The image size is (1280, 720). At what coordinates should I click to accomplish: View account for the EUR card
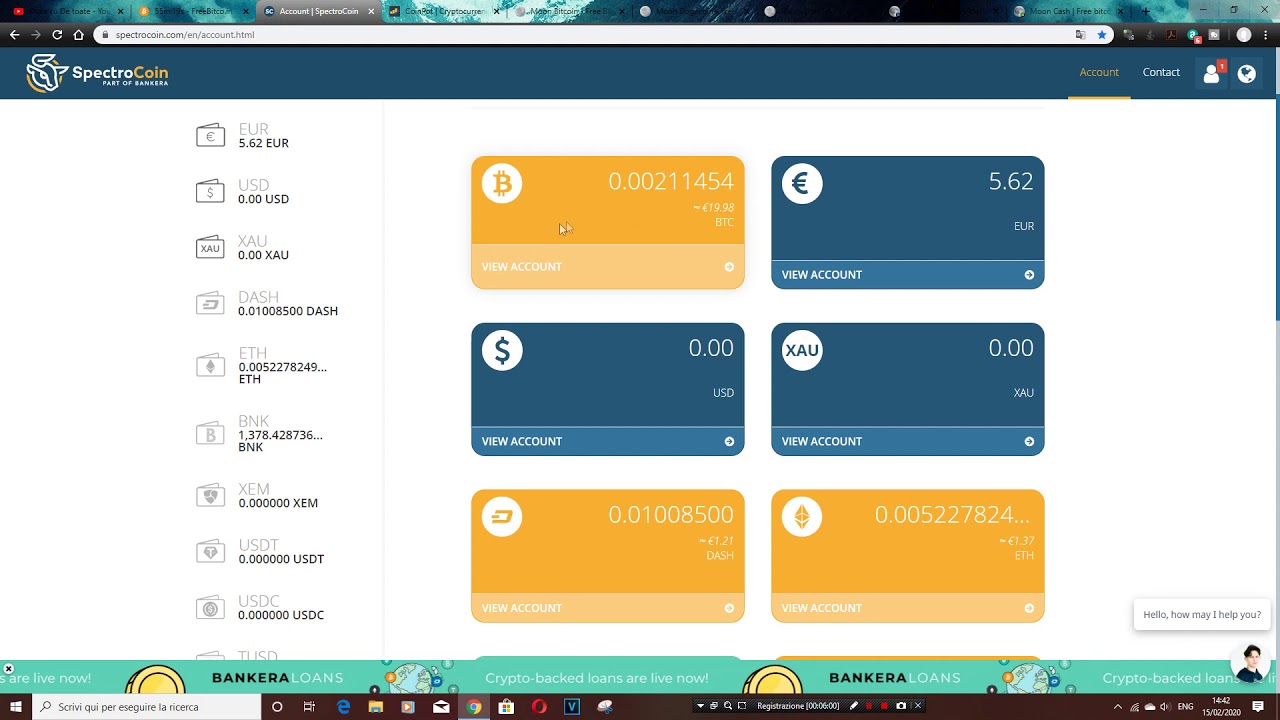(x=908, y=275)
